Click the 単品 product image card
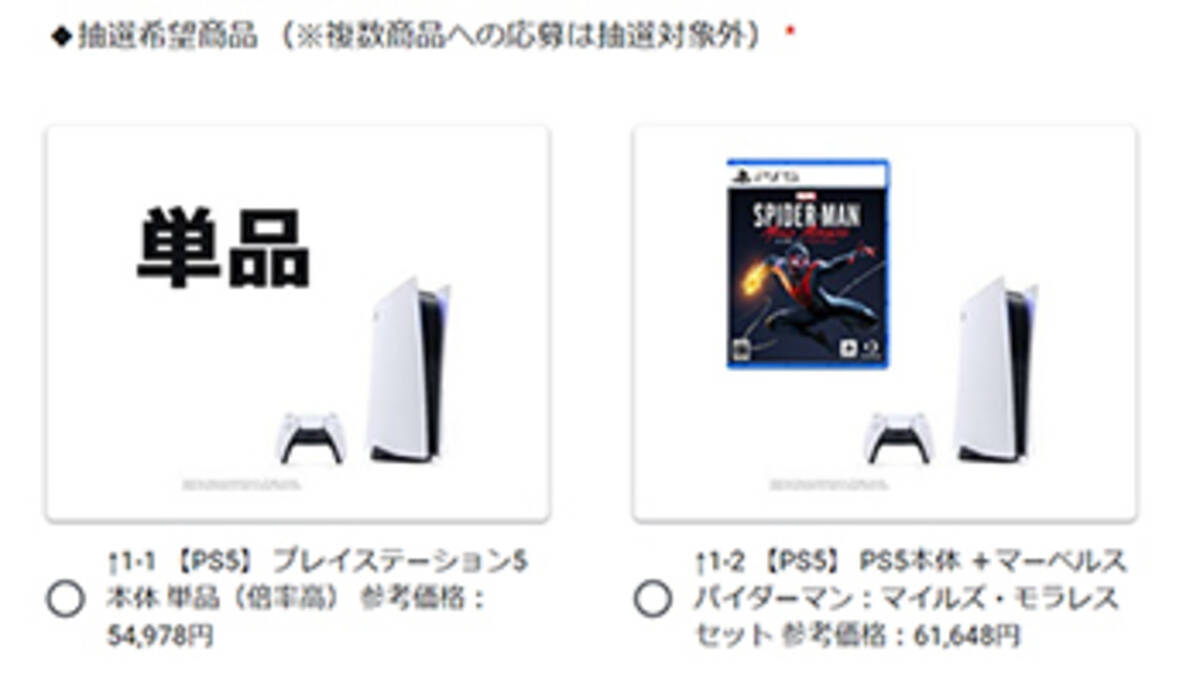Image resolution: width=1200 pixels, height=686 pixels. (297, 323)
